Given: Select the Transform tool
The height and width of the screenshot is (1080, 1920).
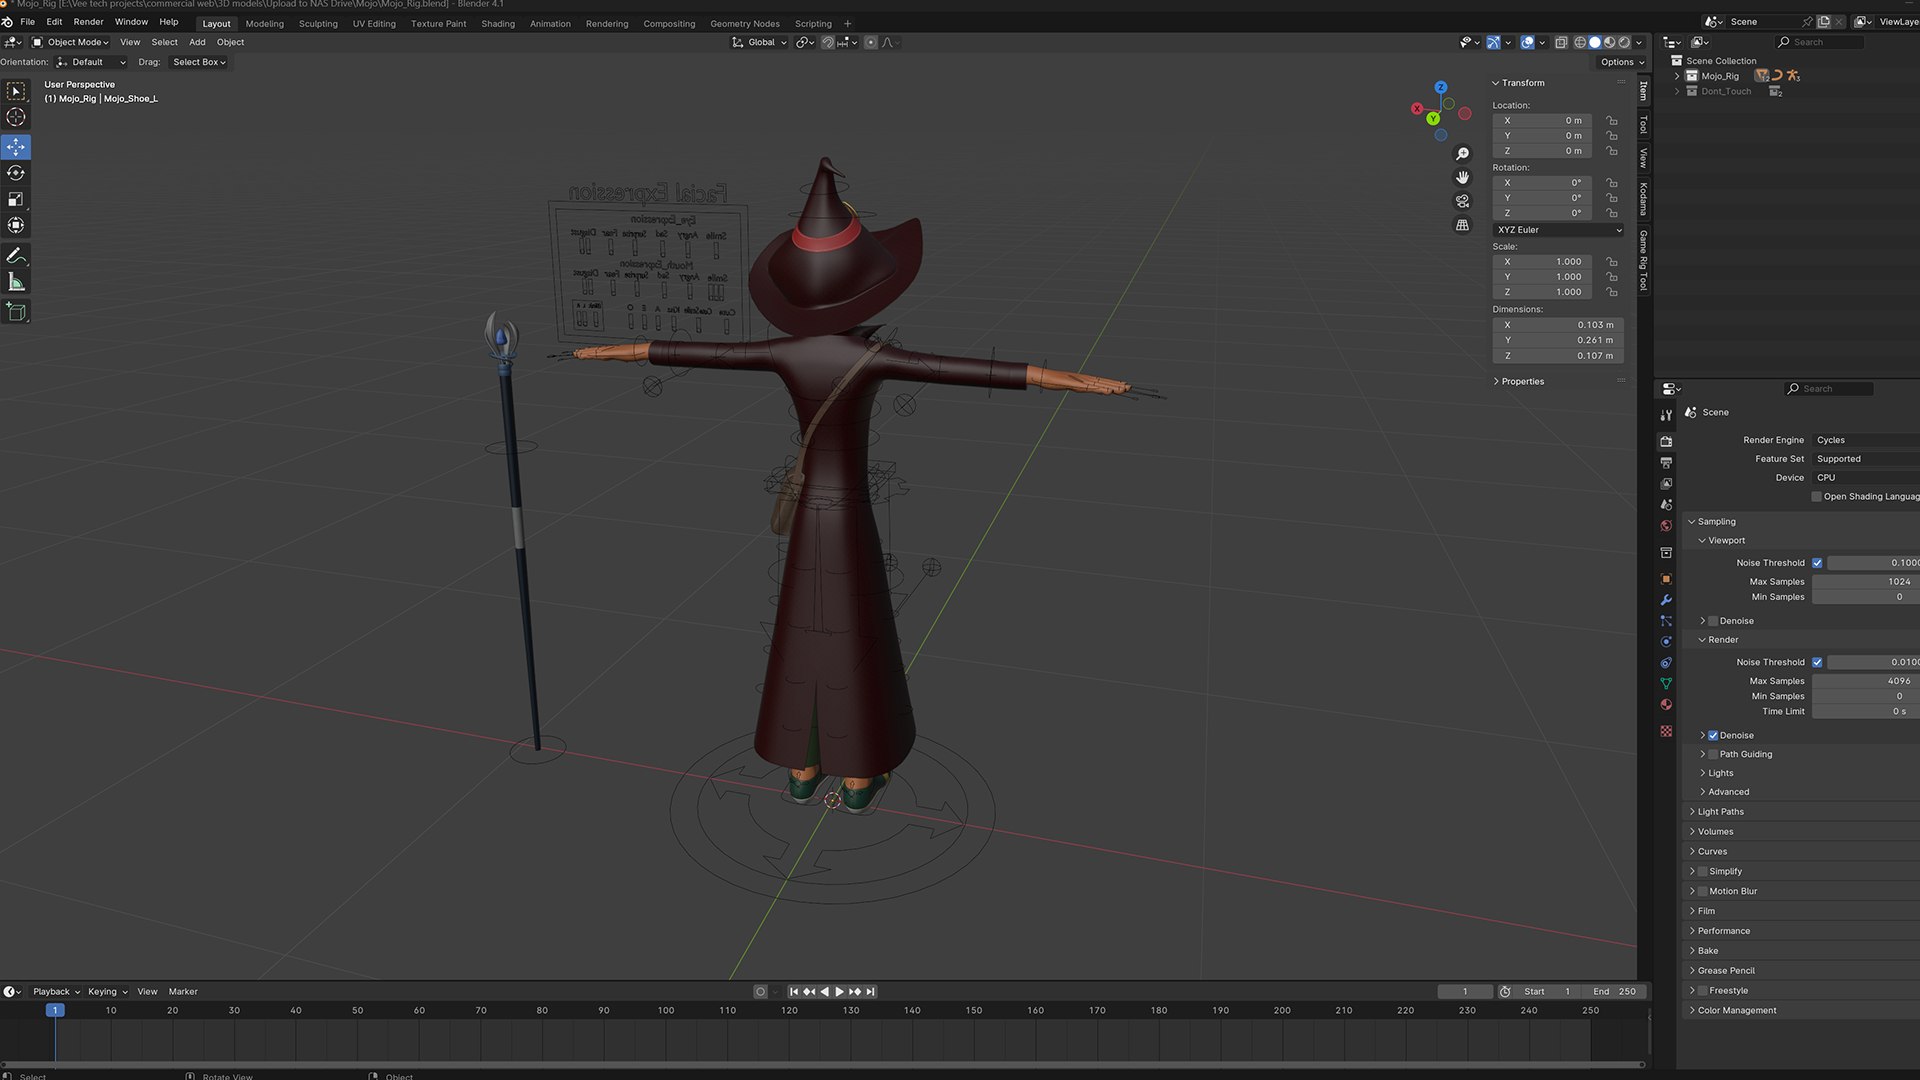Looking at the screenshot, I should click(x=16, y=225).
